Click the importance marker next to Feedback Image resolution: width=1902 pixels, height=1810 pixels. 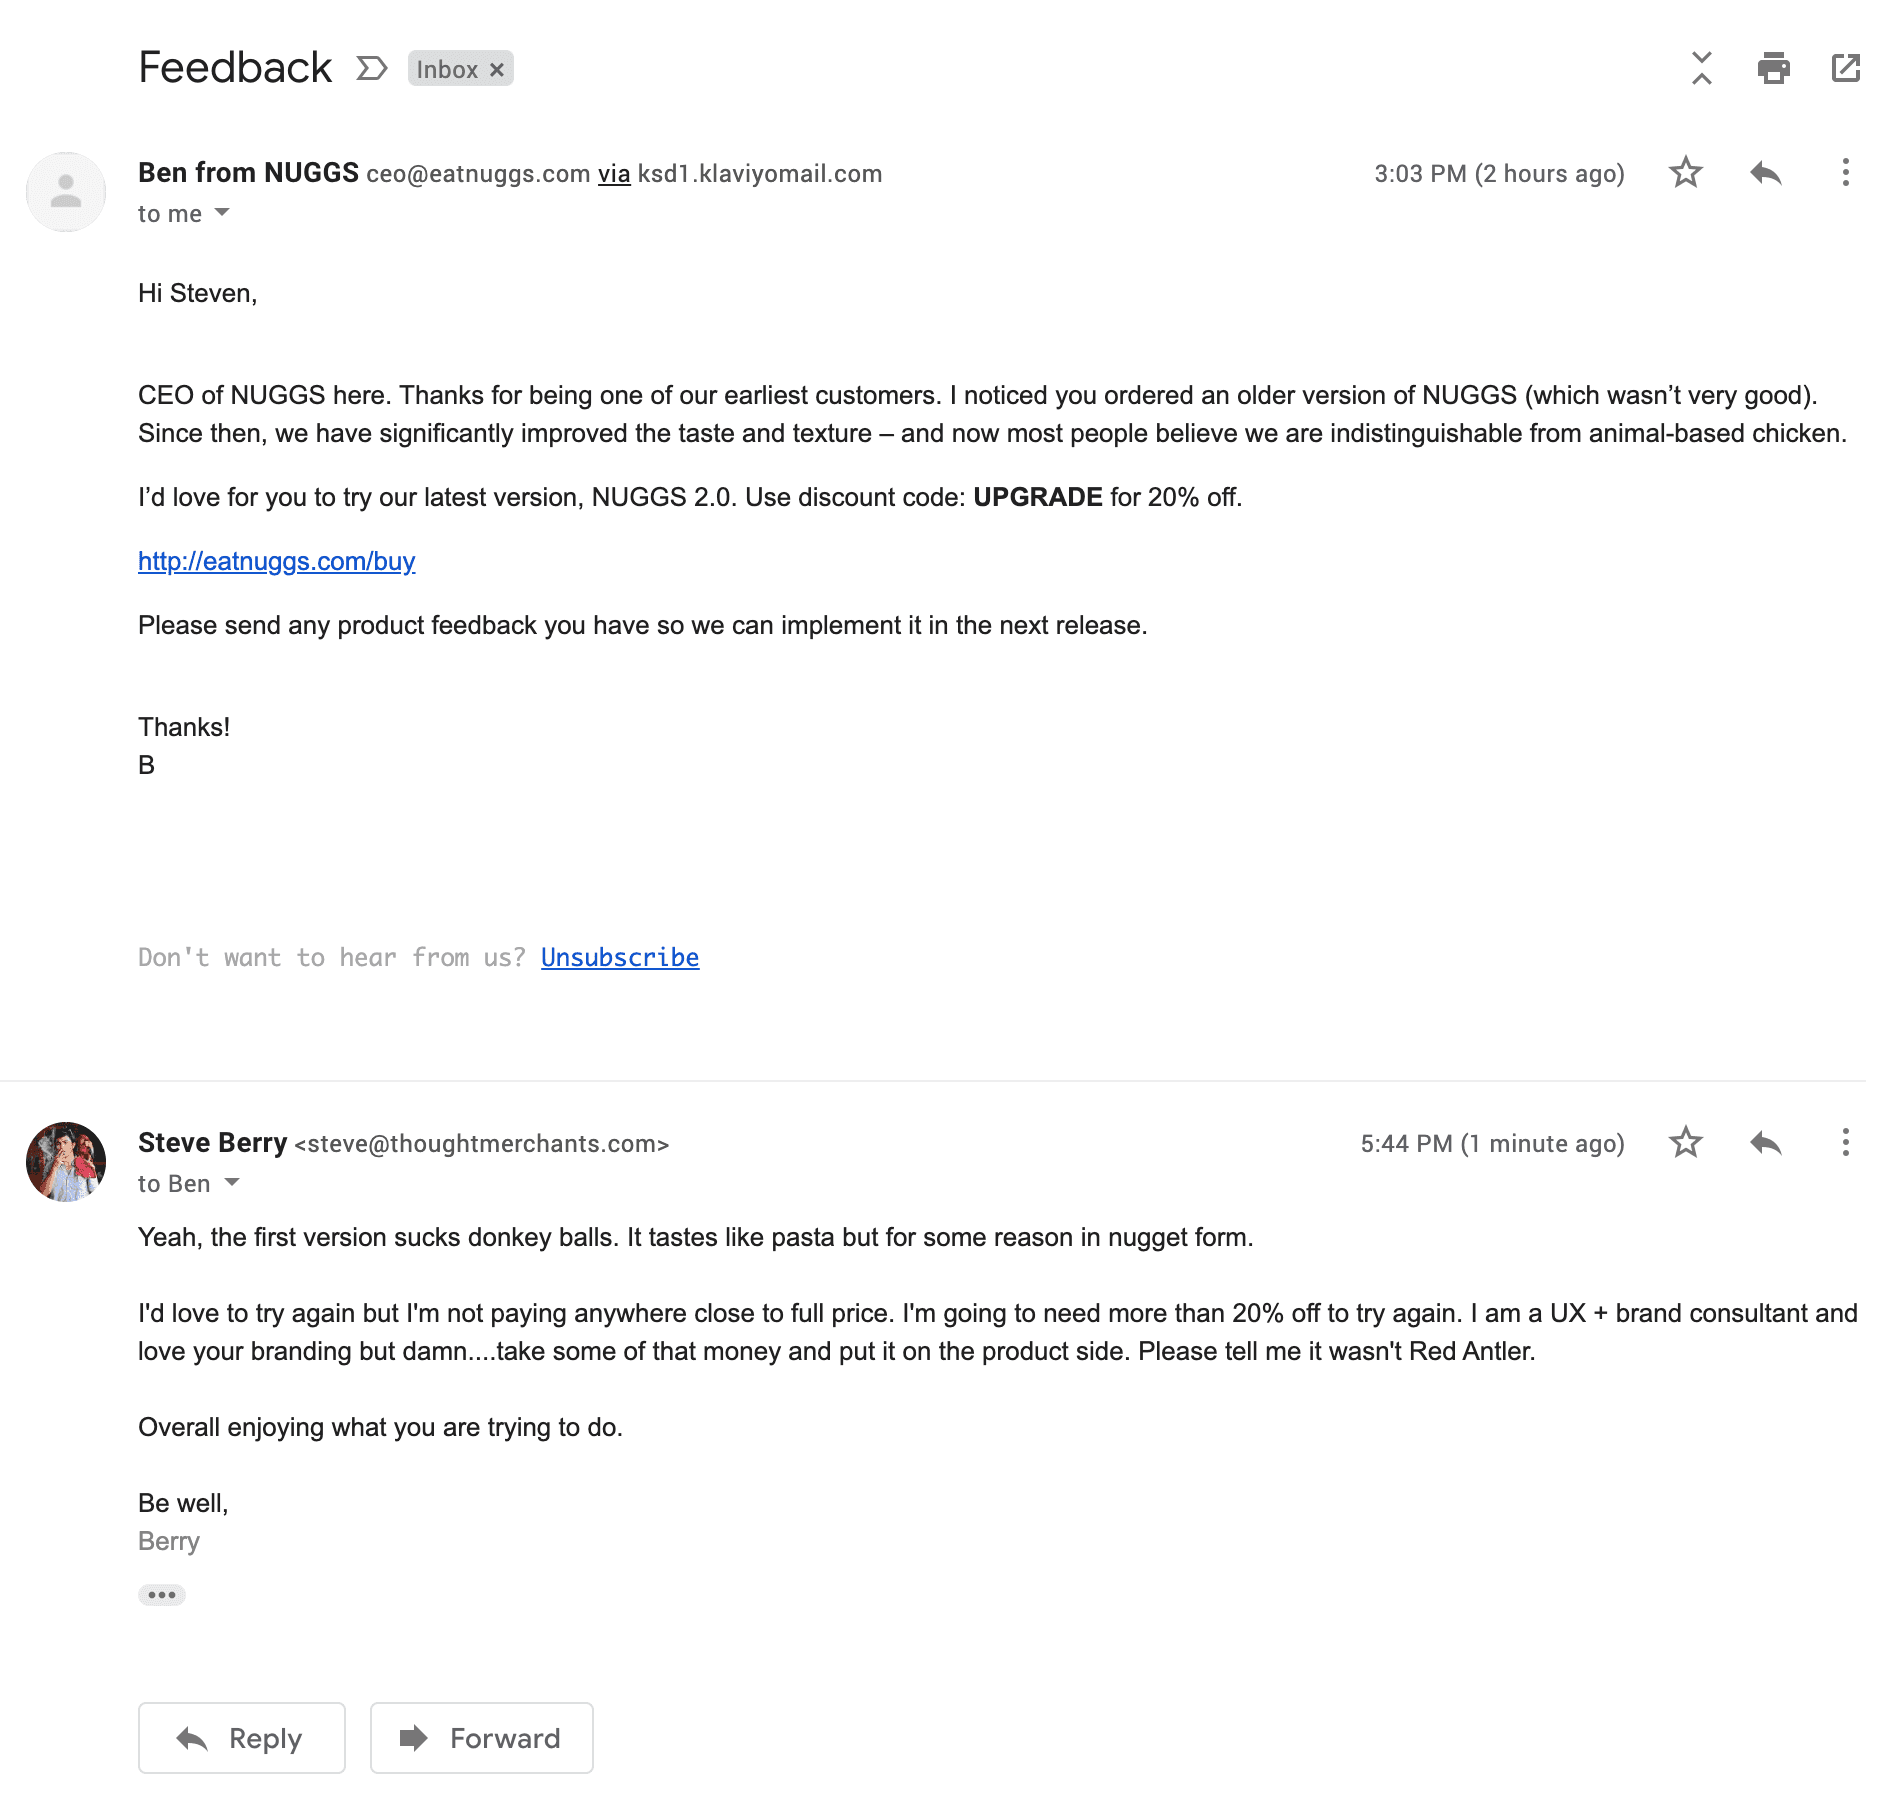pos(371,68)
